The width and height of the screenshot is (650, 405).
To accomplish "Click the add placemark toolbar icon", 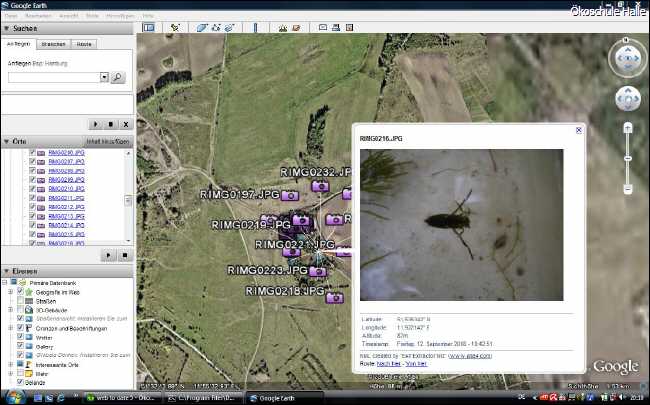I will point(175,27).
